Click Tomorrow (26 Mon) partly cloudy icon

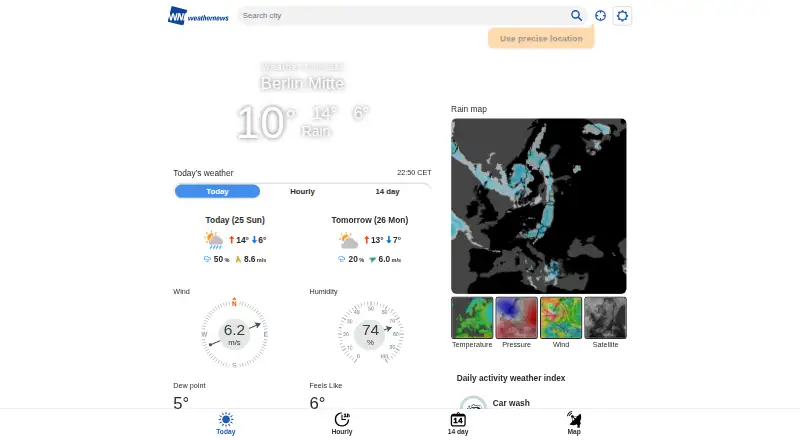click(348, 240)
